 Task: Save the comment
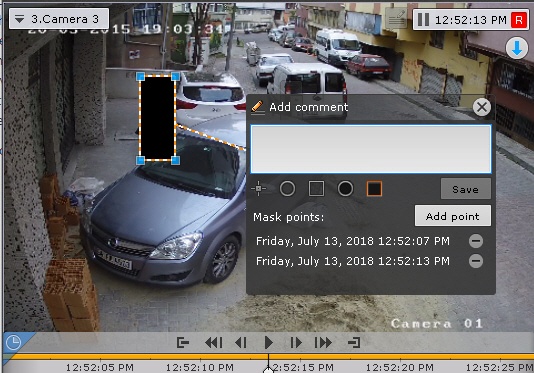point(466,189)
